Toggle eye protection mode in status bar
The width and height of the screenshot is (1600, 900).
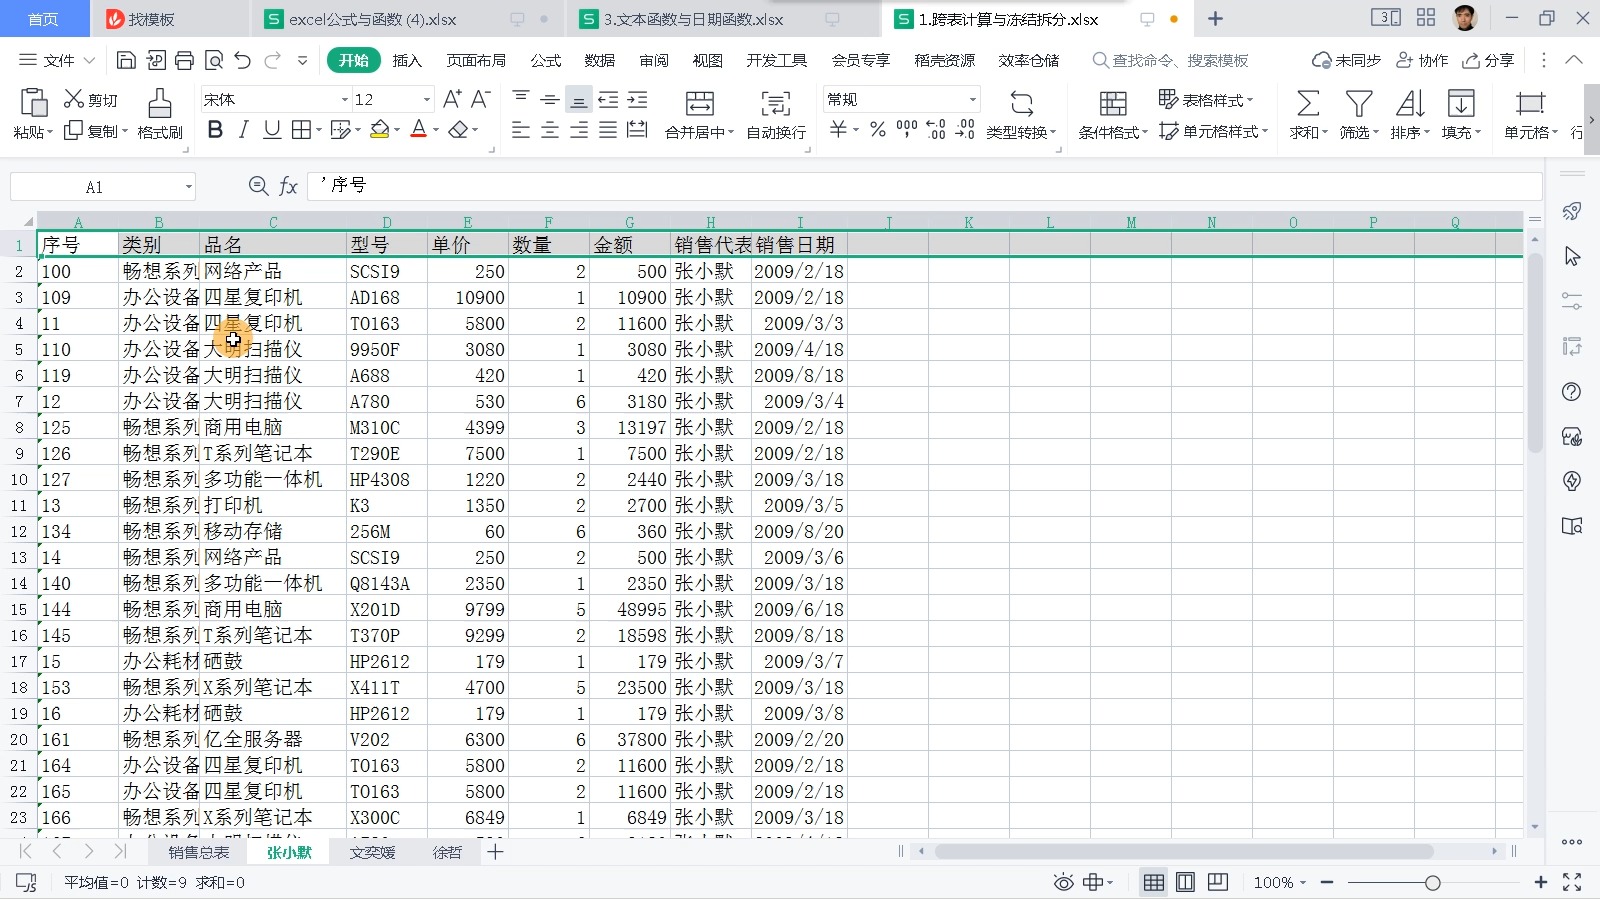coord(1064,882)
